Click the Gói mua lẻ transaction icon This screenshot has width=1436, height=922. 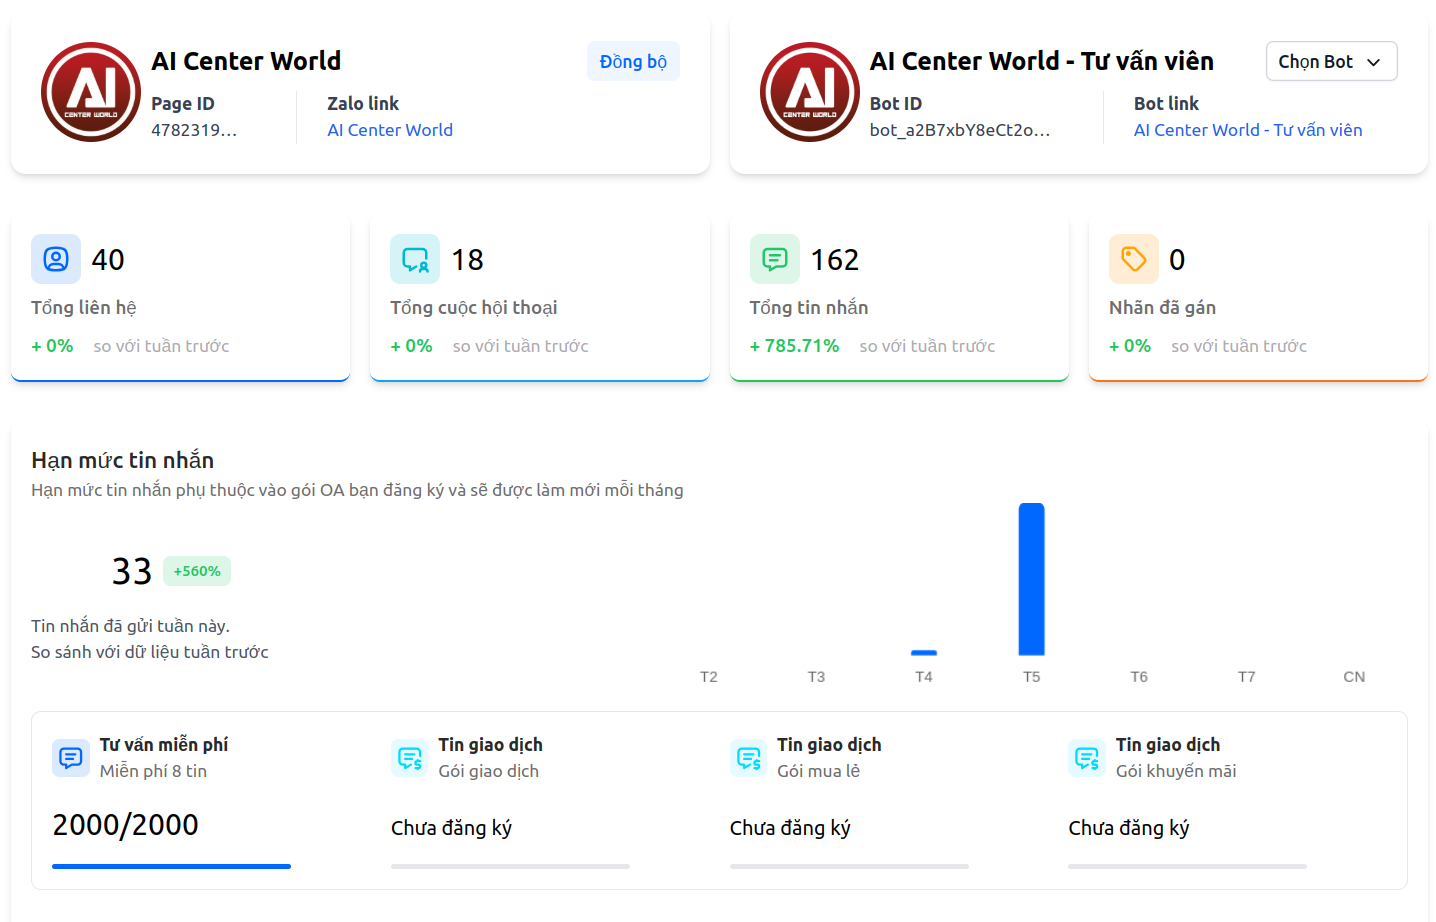tap(748, 758)
